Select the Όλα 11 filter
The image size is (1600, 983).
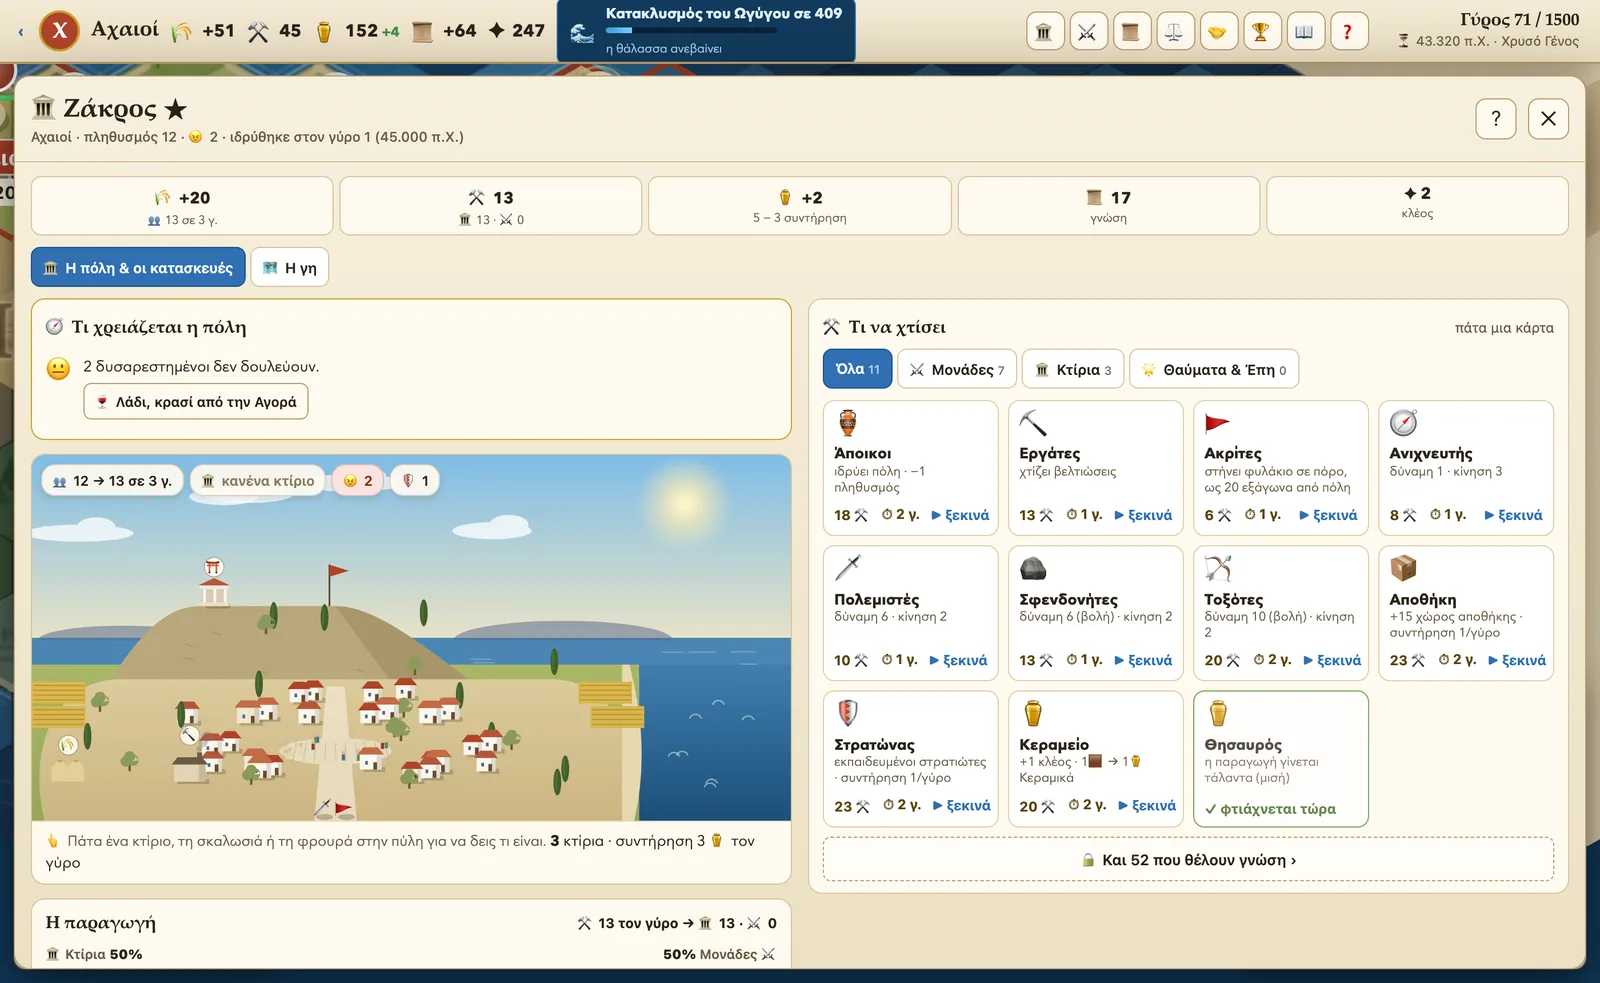tap(858, 369)
